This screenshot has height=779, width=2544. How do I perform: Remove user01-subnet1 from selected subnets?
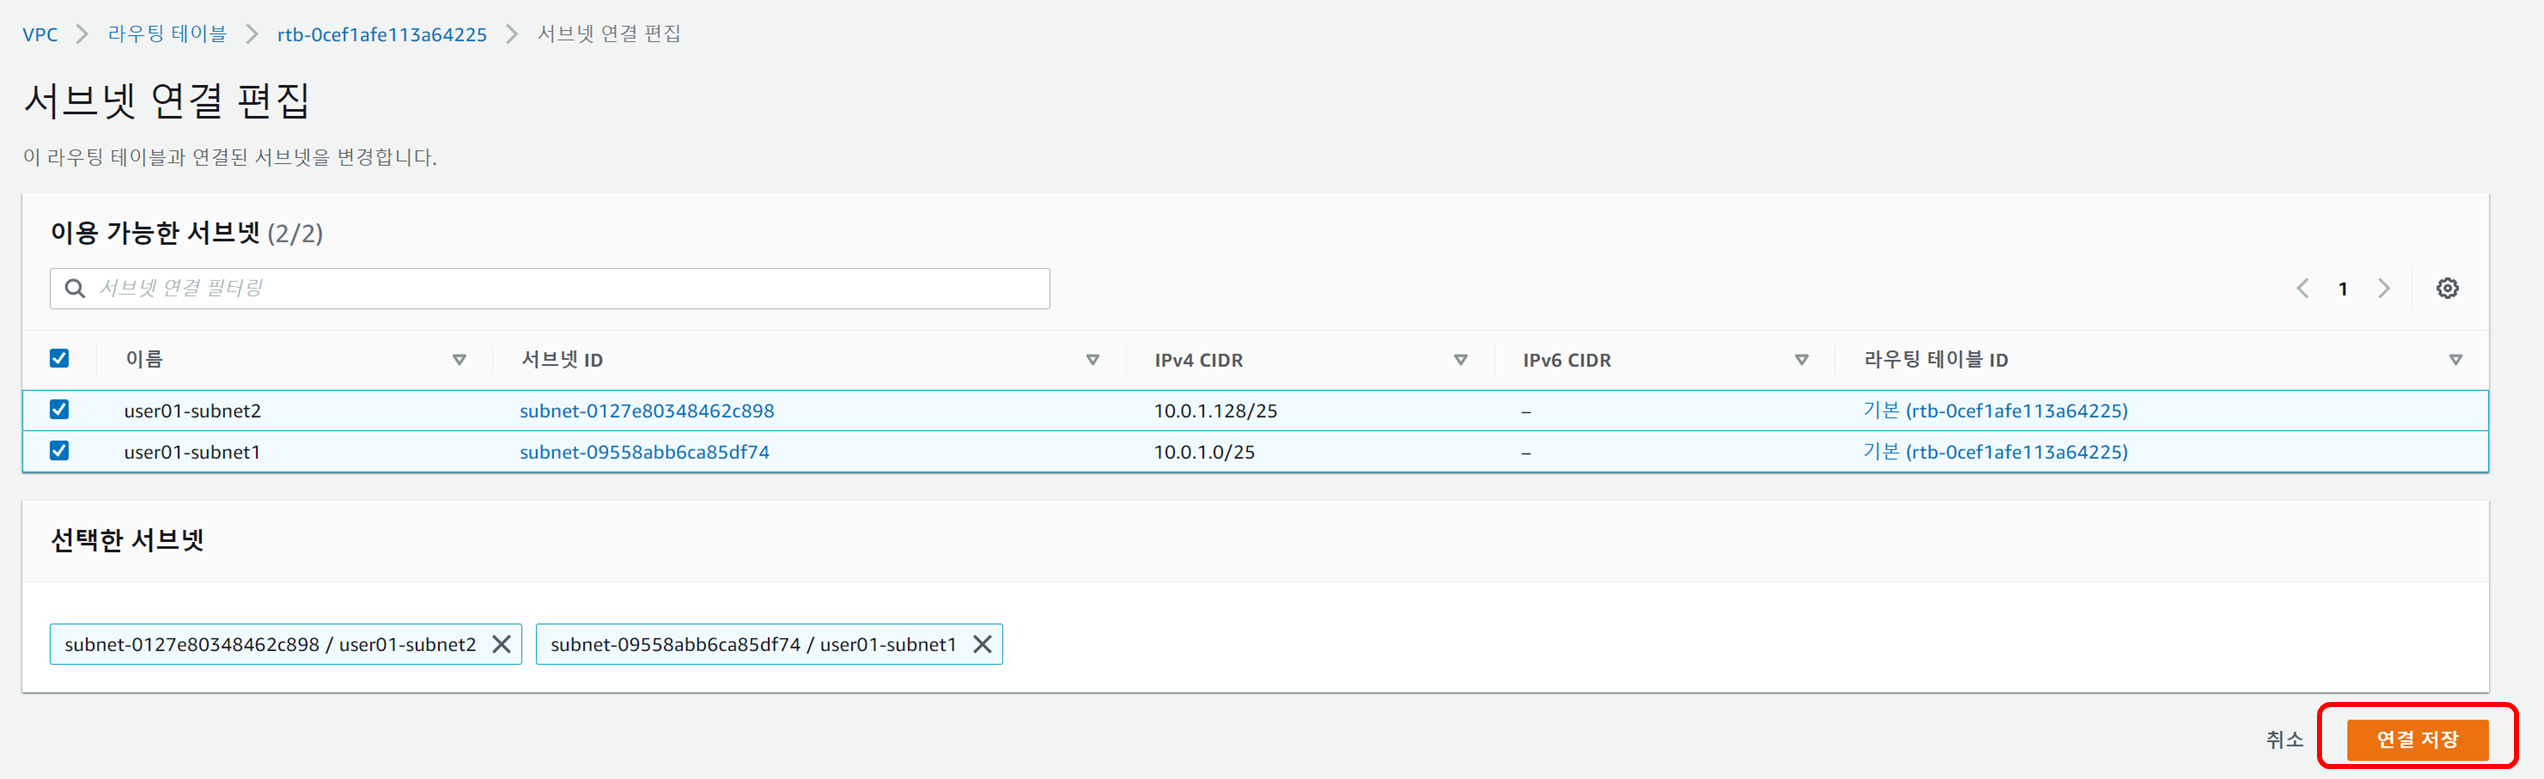[x=982, y=644]
